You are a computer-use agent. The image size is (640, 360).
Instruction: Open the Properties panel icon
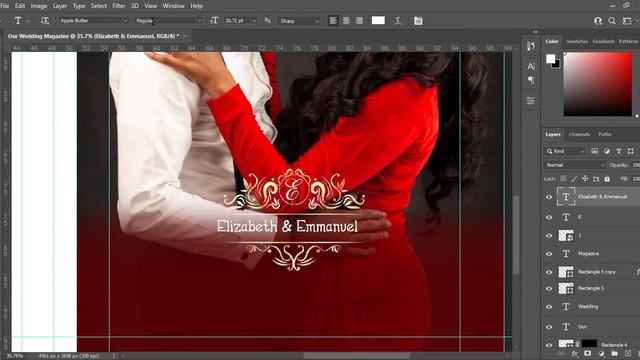tap(531, 100)
